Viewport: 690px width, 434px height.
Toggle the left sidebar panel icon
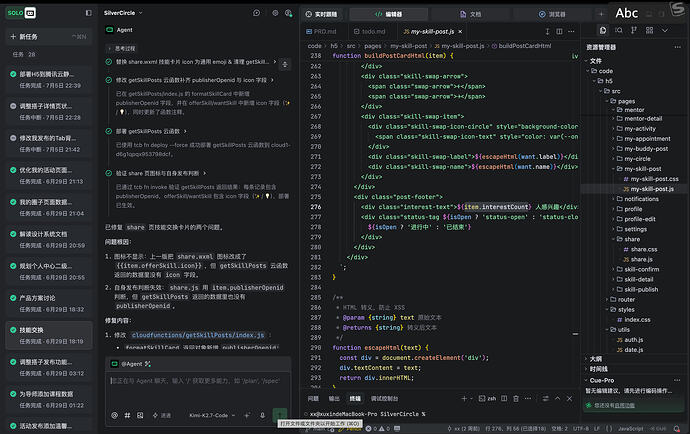coord(88,13)
